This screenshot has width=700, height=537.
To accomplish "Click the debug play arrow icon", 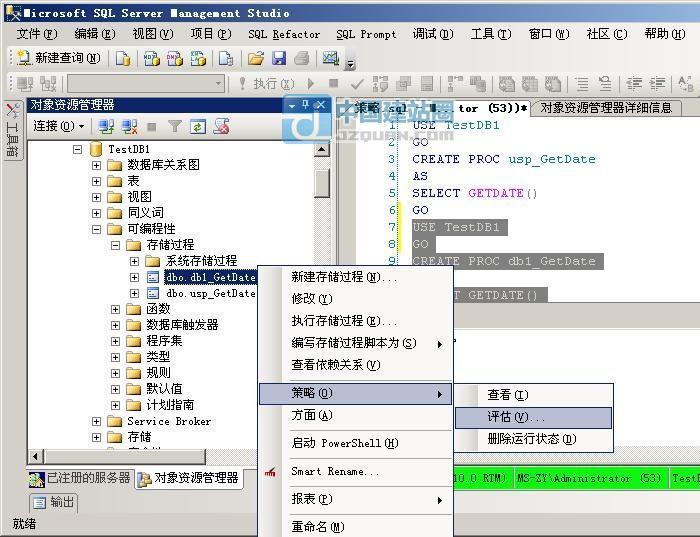I will click(311, 83).
